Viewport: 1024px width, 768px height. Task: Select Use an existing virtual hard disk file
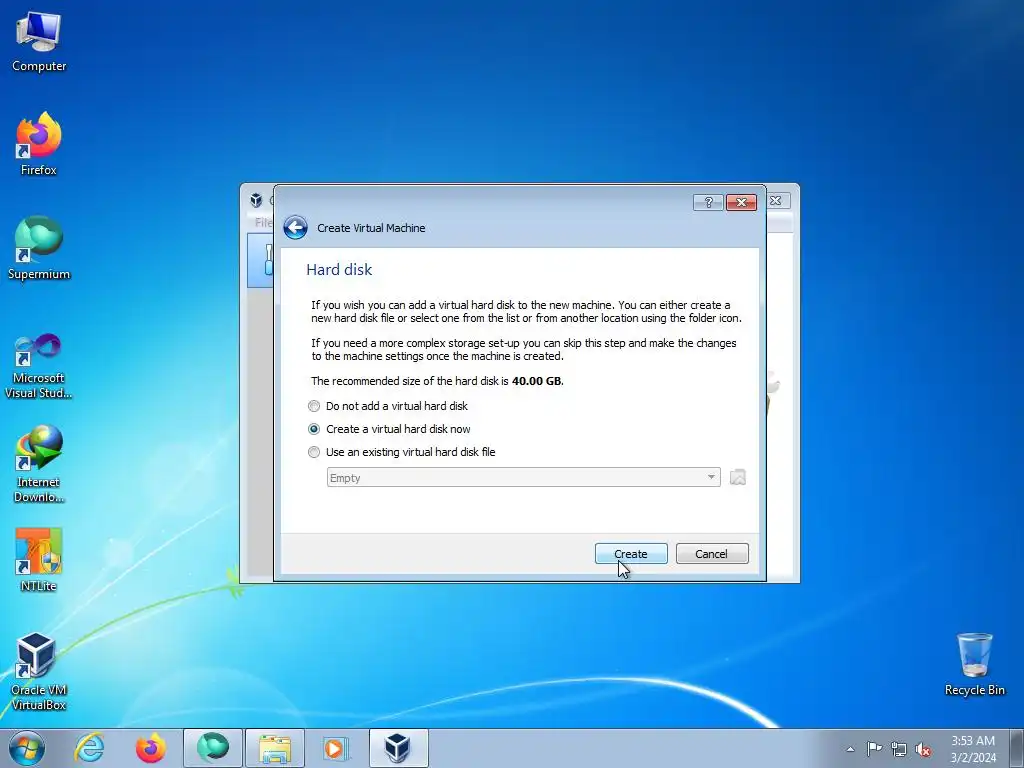pos(402,452)
